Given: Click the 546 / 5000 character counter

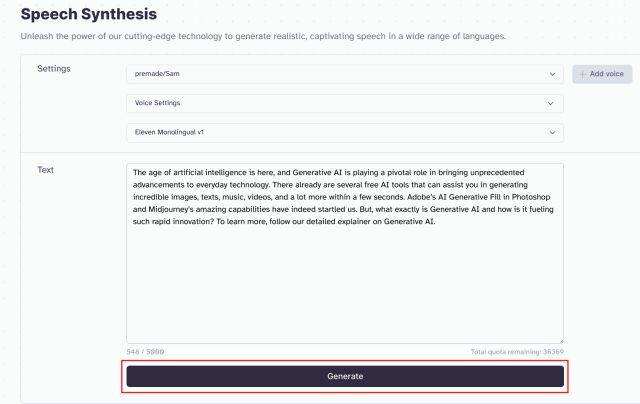Looking at the screenshot, I should (146, 352).
